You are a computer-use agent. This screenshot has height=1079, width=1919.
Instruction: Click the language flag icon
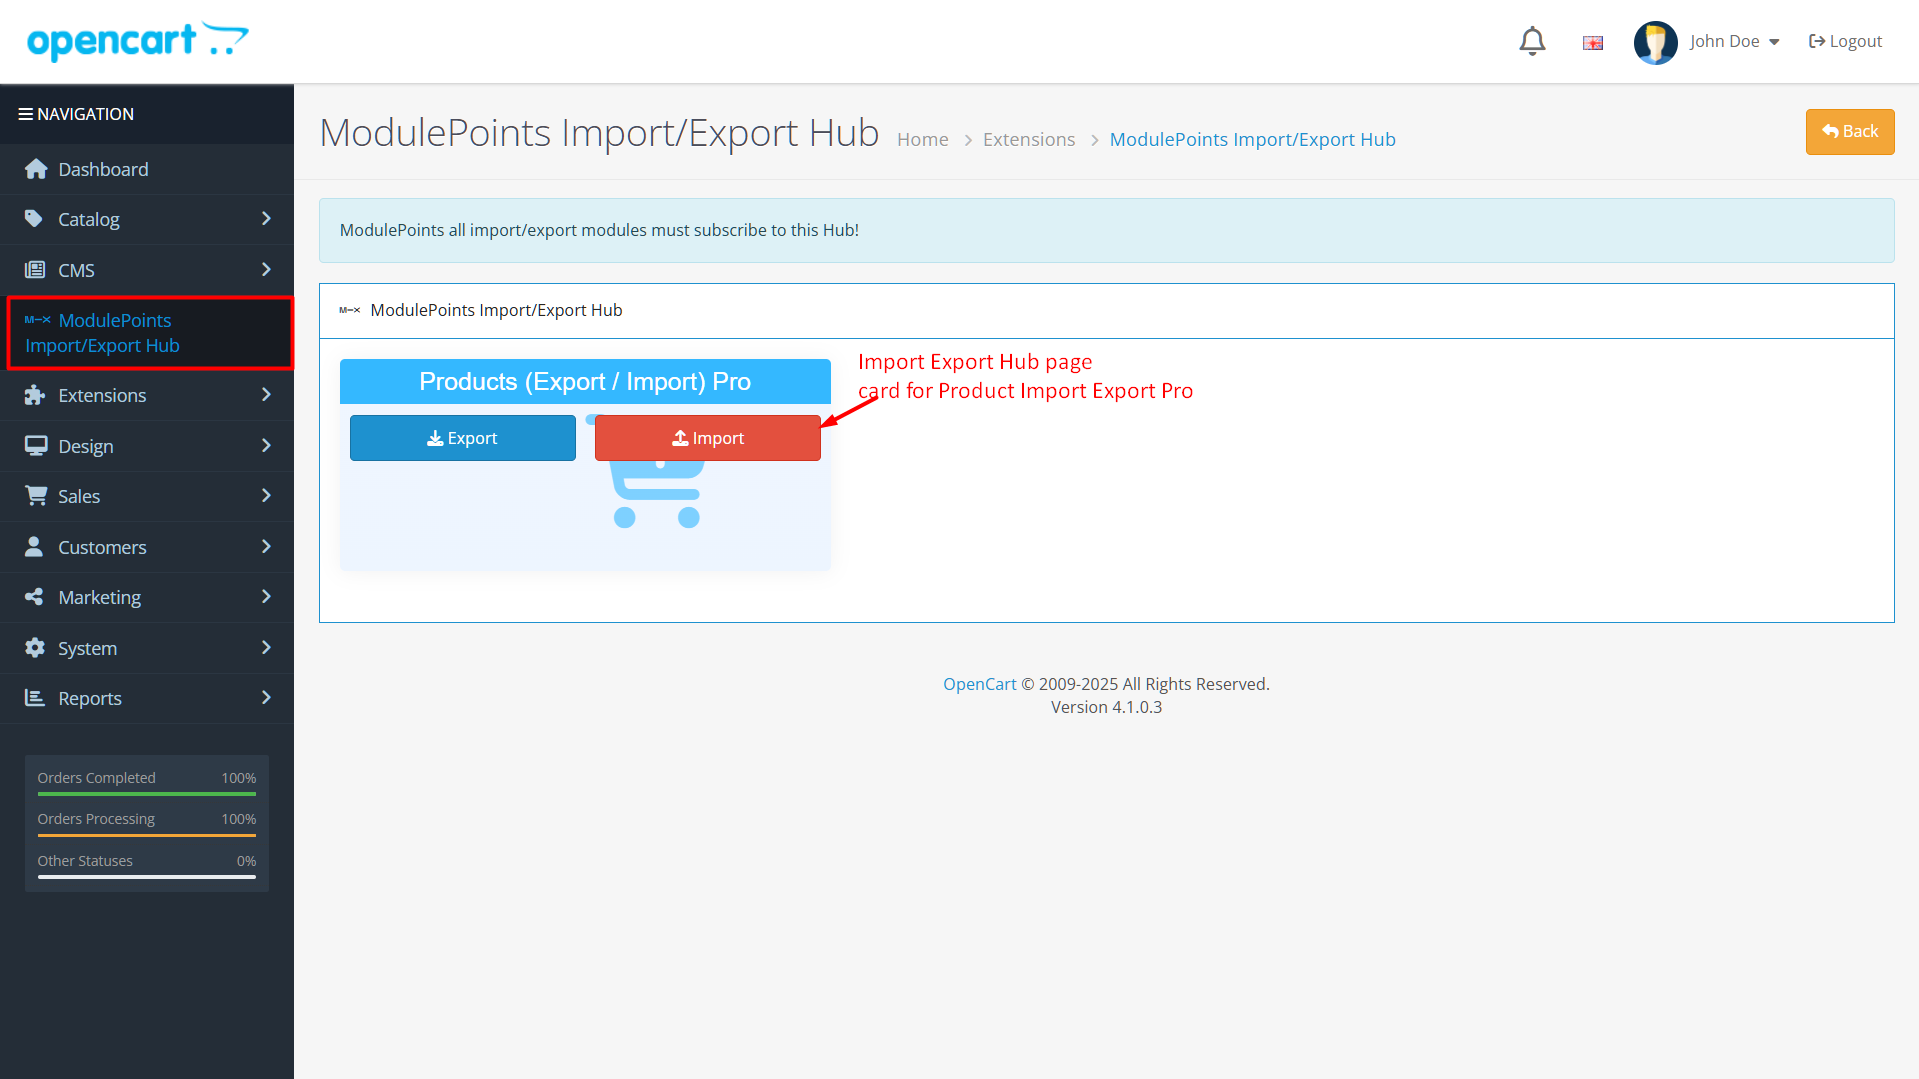point(1593,42)
